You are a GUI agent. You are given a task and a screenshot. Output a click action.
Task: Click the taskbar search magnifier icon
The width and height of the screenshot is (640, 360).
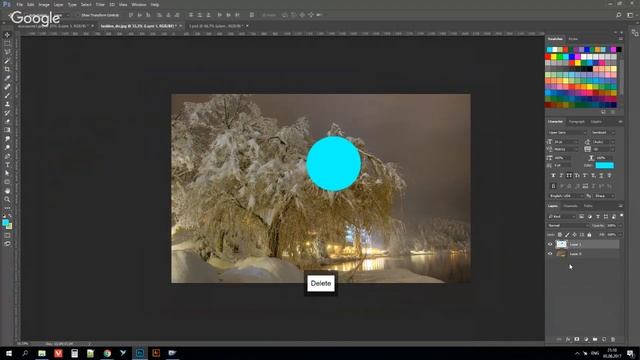coord(25,353)
